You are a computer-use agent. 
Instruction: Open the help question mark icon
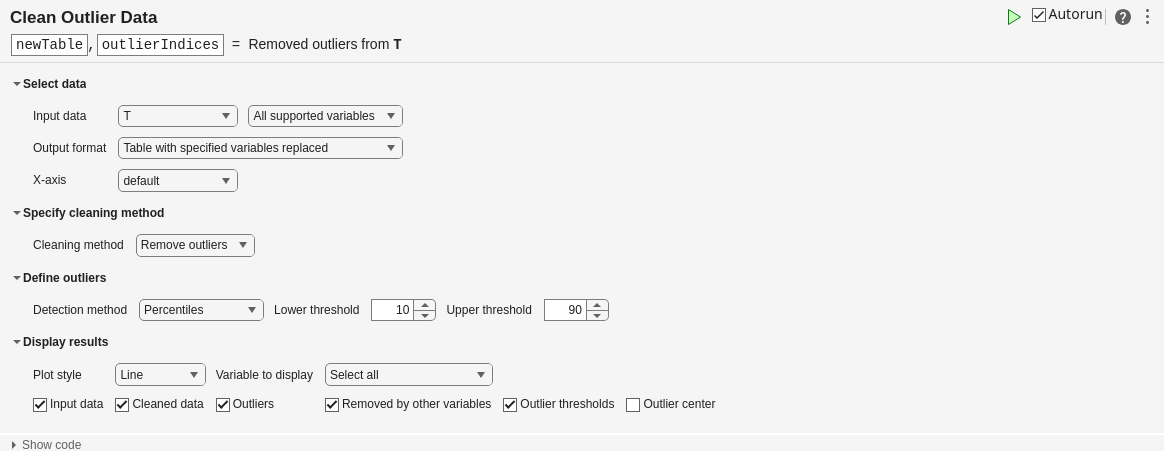tap(1123, 17)
